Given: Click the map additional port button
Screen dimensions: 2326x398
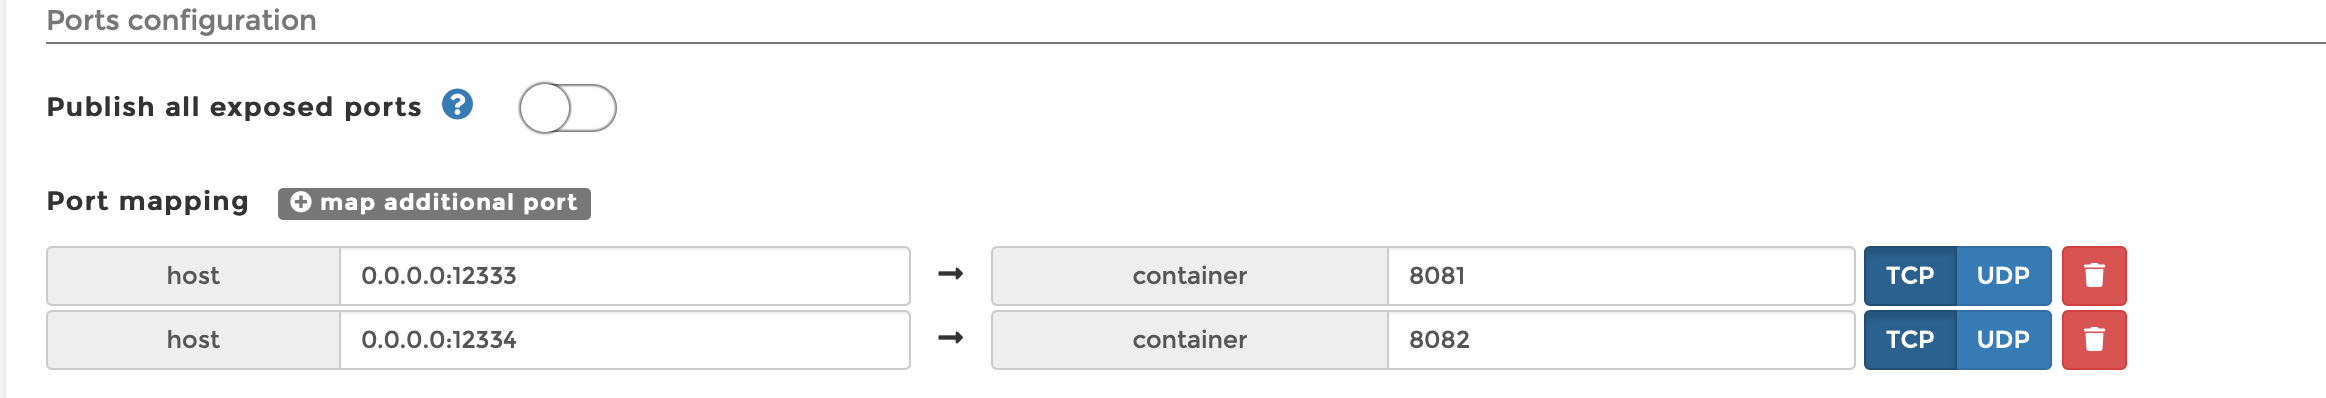Looking at the screenshot, I should click(x=434, y=203).
